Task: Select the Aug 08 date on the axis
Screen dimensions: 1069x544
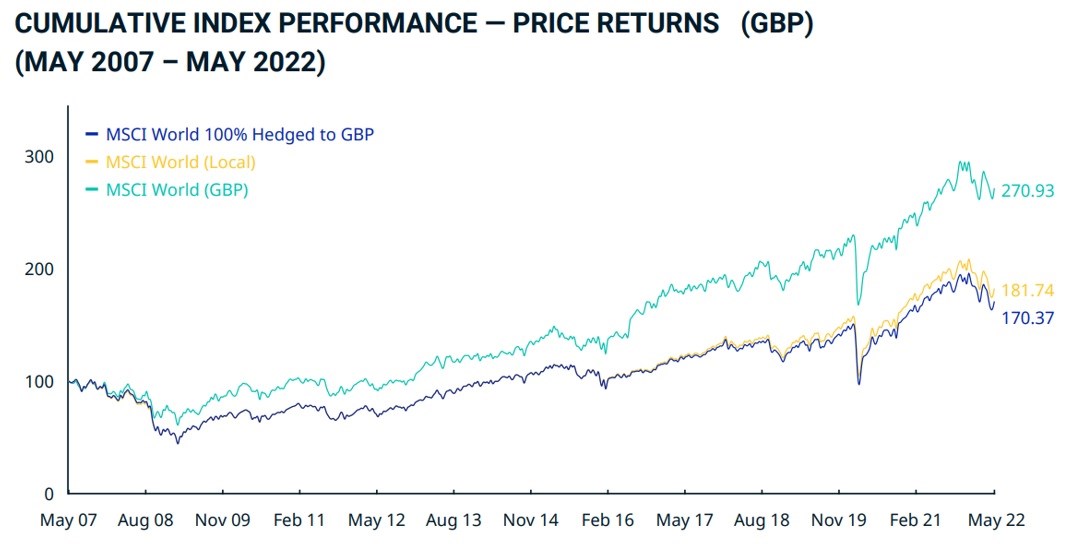Action: click(146, 521)
